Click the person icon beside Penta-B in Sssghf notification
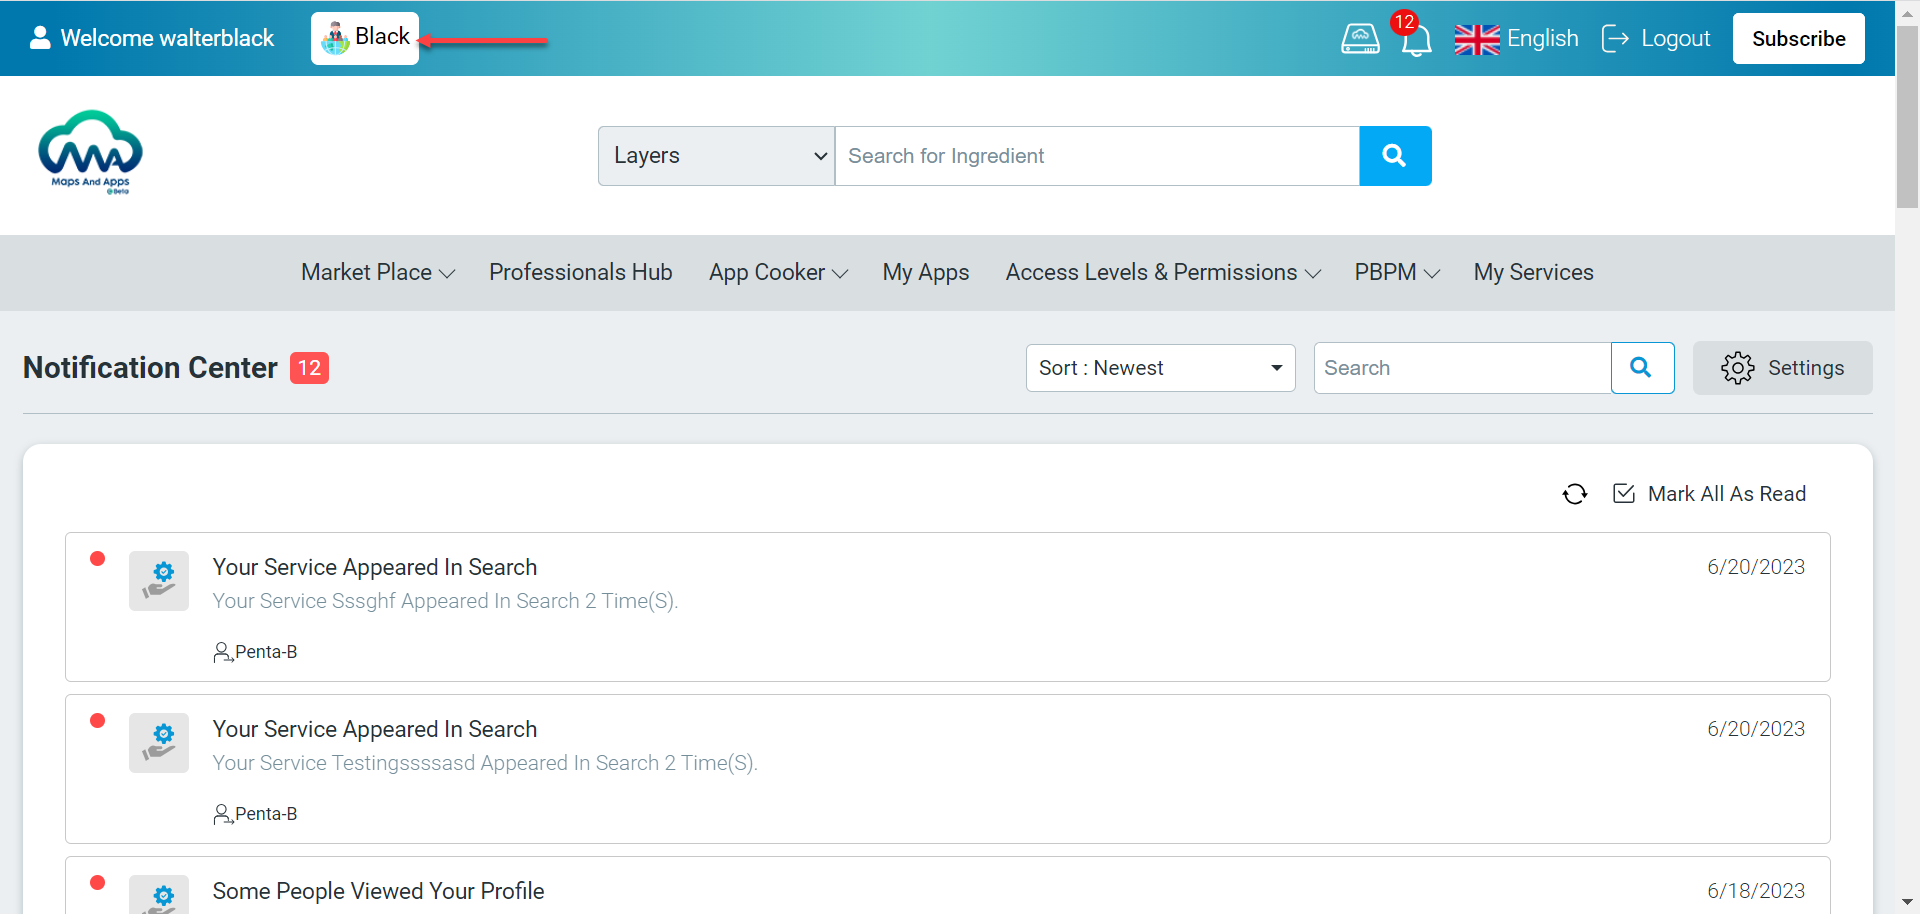This screenshot has height=914, width=1920. coord(223,653)
